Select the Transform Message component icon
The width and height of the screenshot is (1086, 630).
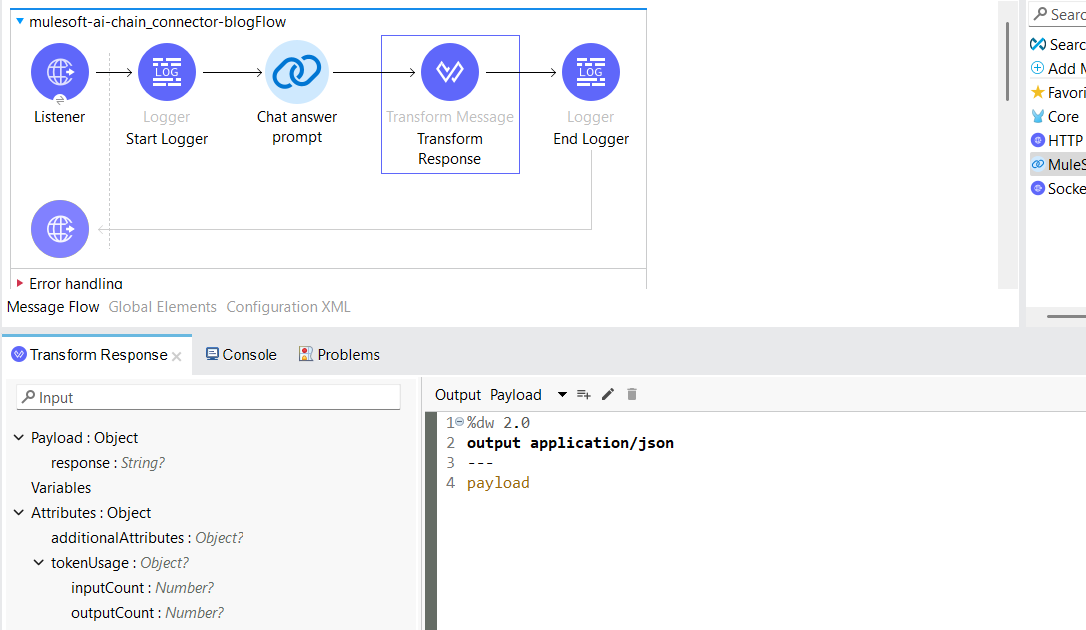[x=450, y=72]
